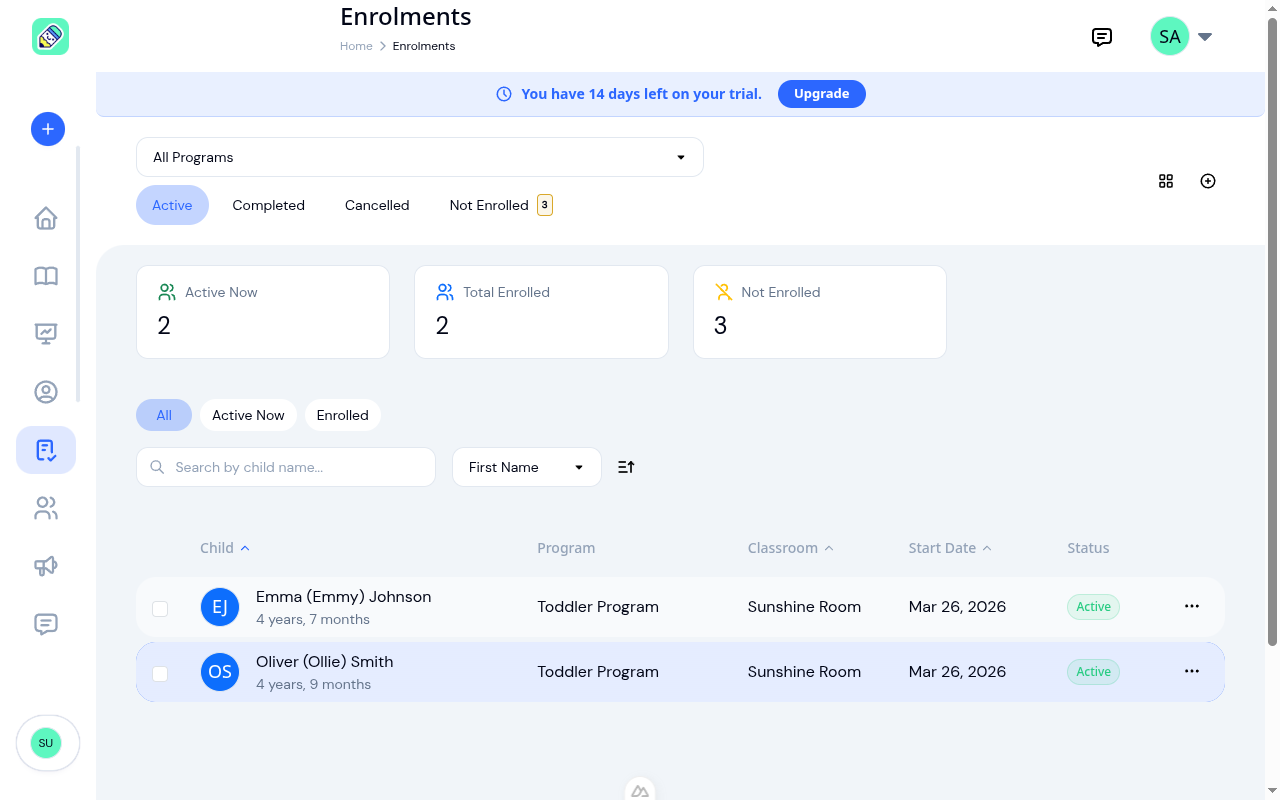Click the page vertical scrollbar
The width and height of the screenshot is (1280, 800).
[1273, 330]
